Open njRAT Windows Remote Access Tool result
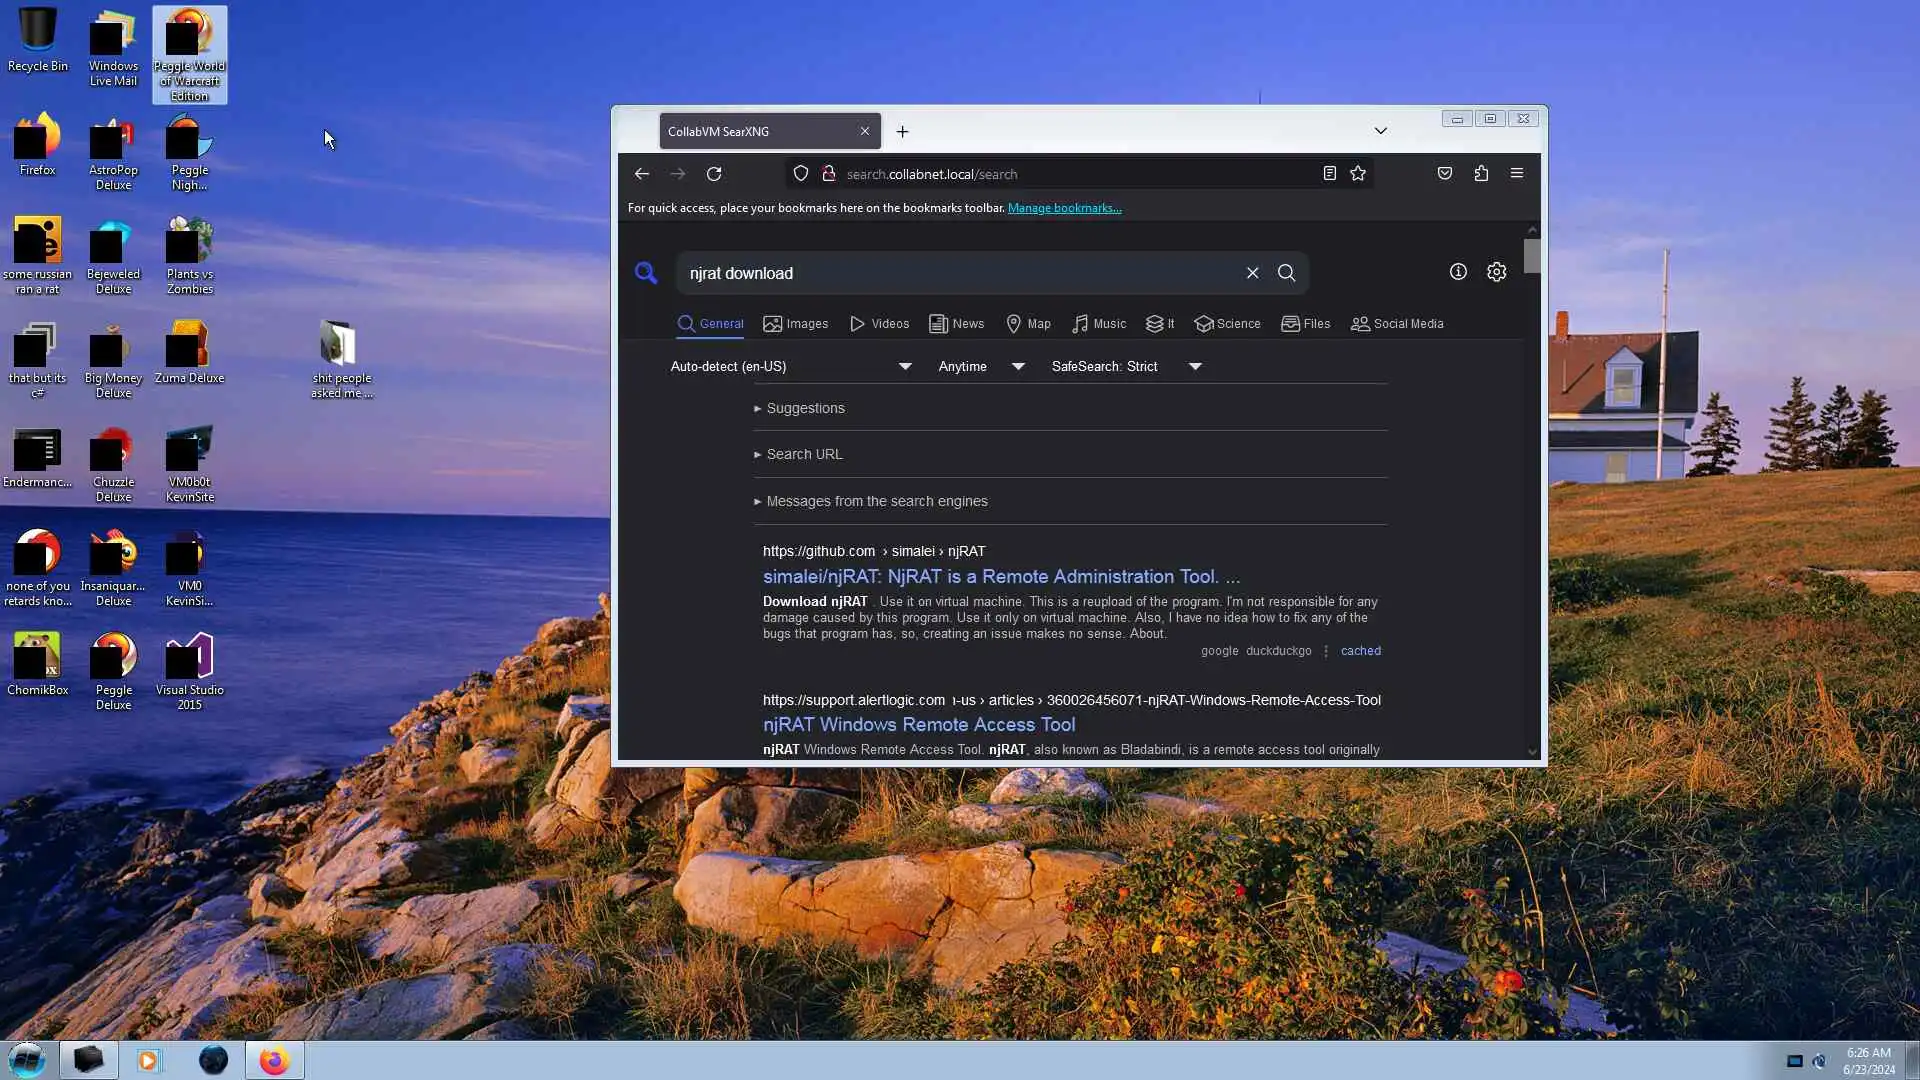Image resolution: width=1920 pixels, height=1080 pixels. click(918, 725)
